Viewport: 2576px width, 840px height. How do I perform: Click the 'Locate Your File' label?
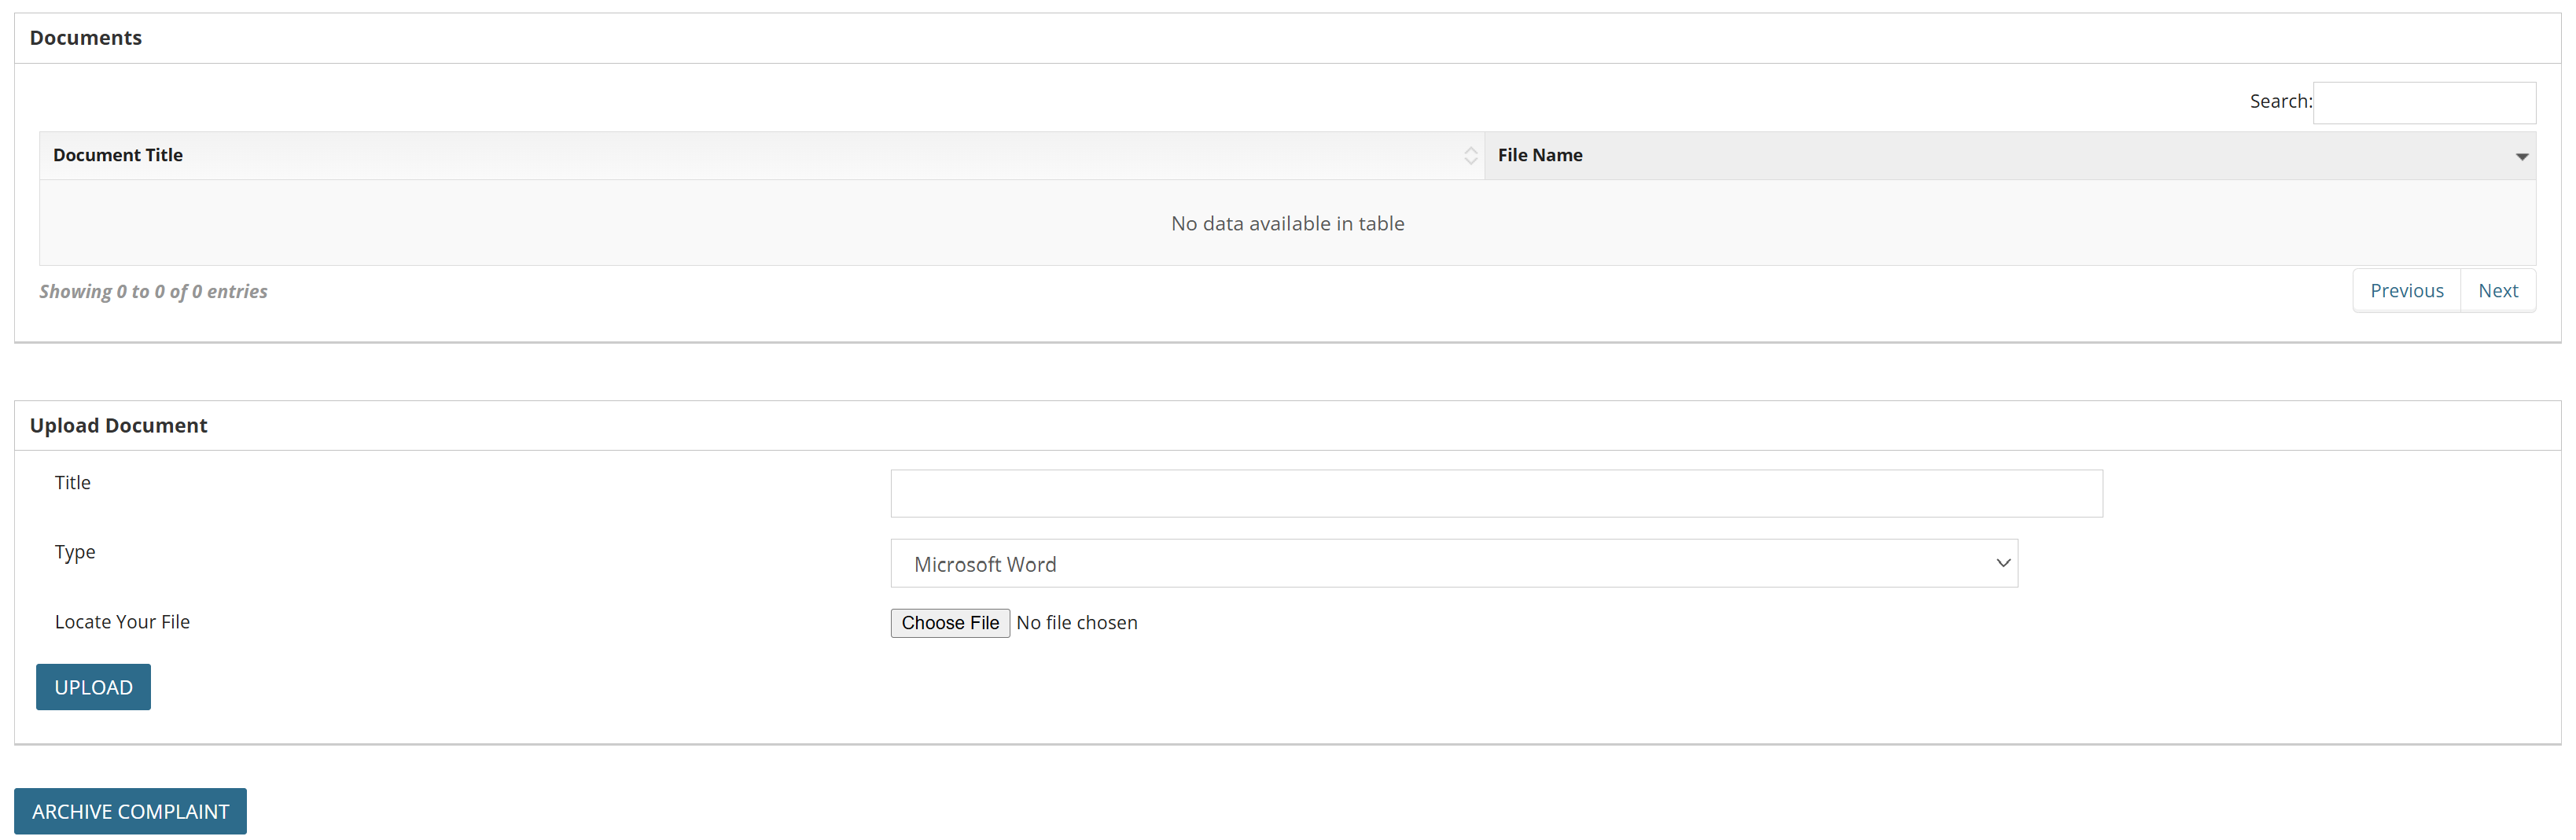(x=122, y=622)
